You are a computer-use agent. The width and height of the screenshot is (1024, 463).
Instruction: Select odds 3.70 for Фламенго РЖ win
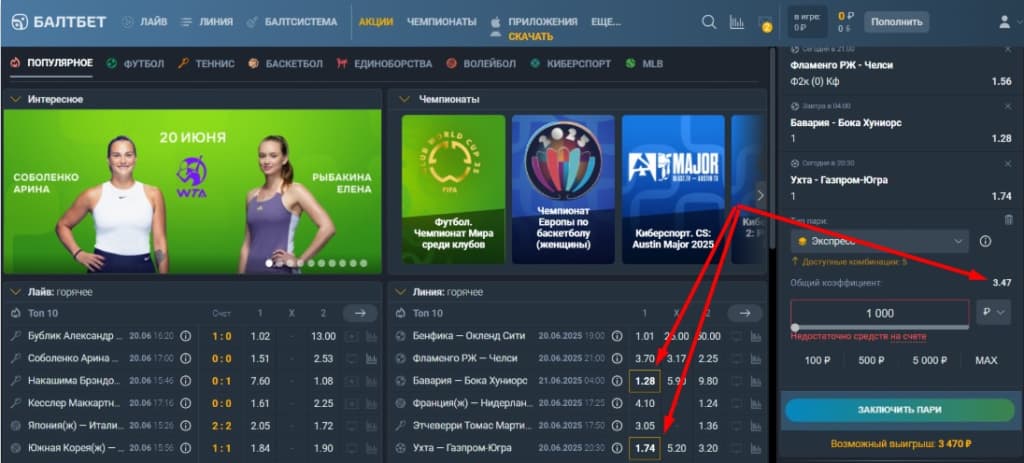[645, 359]
